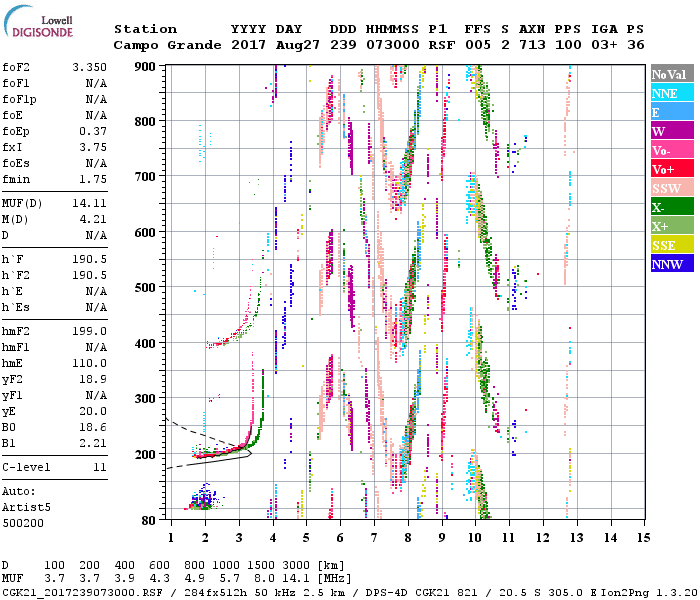Select the X+ light green legend swatch
Screen dimensions: 700x600
(672, 225)
